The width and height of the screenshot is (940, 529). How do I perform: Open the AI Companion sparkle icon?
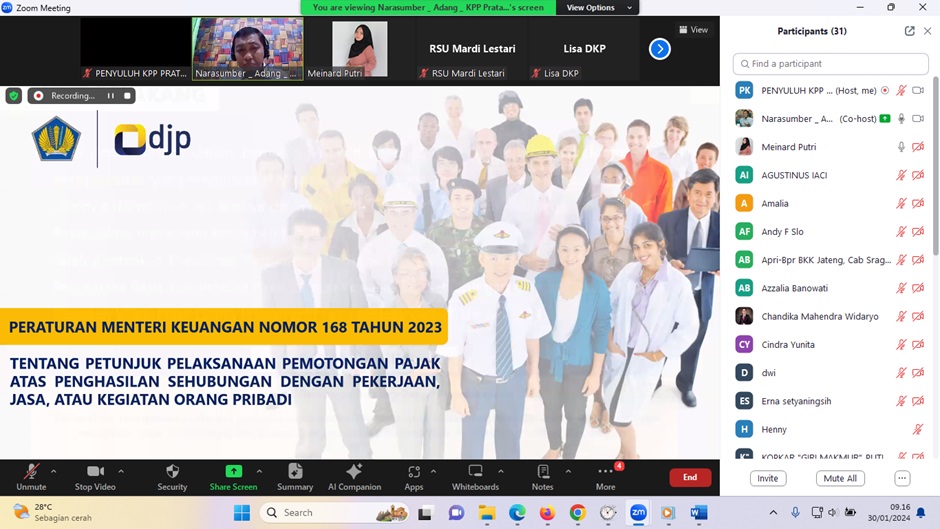pos(354,472)
